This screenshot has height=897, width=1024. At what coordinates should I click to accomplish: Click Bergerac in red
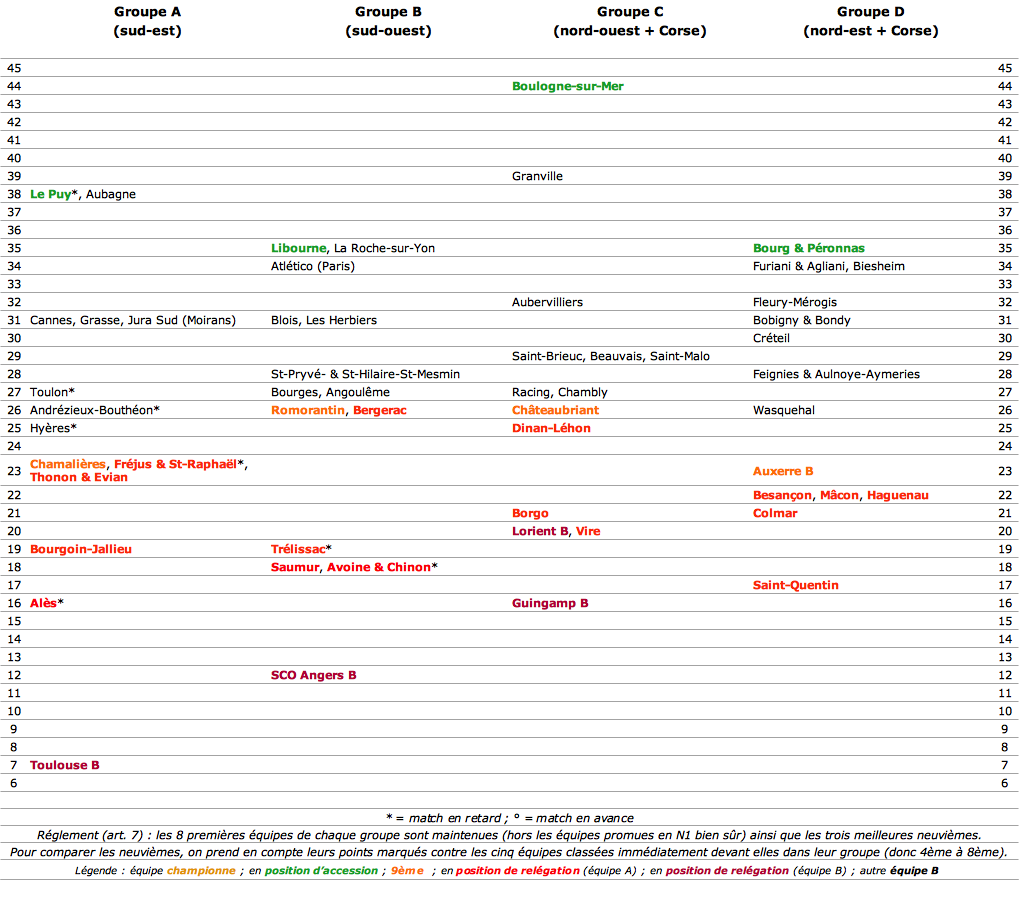pyautogui.click(x=379, y=410)
